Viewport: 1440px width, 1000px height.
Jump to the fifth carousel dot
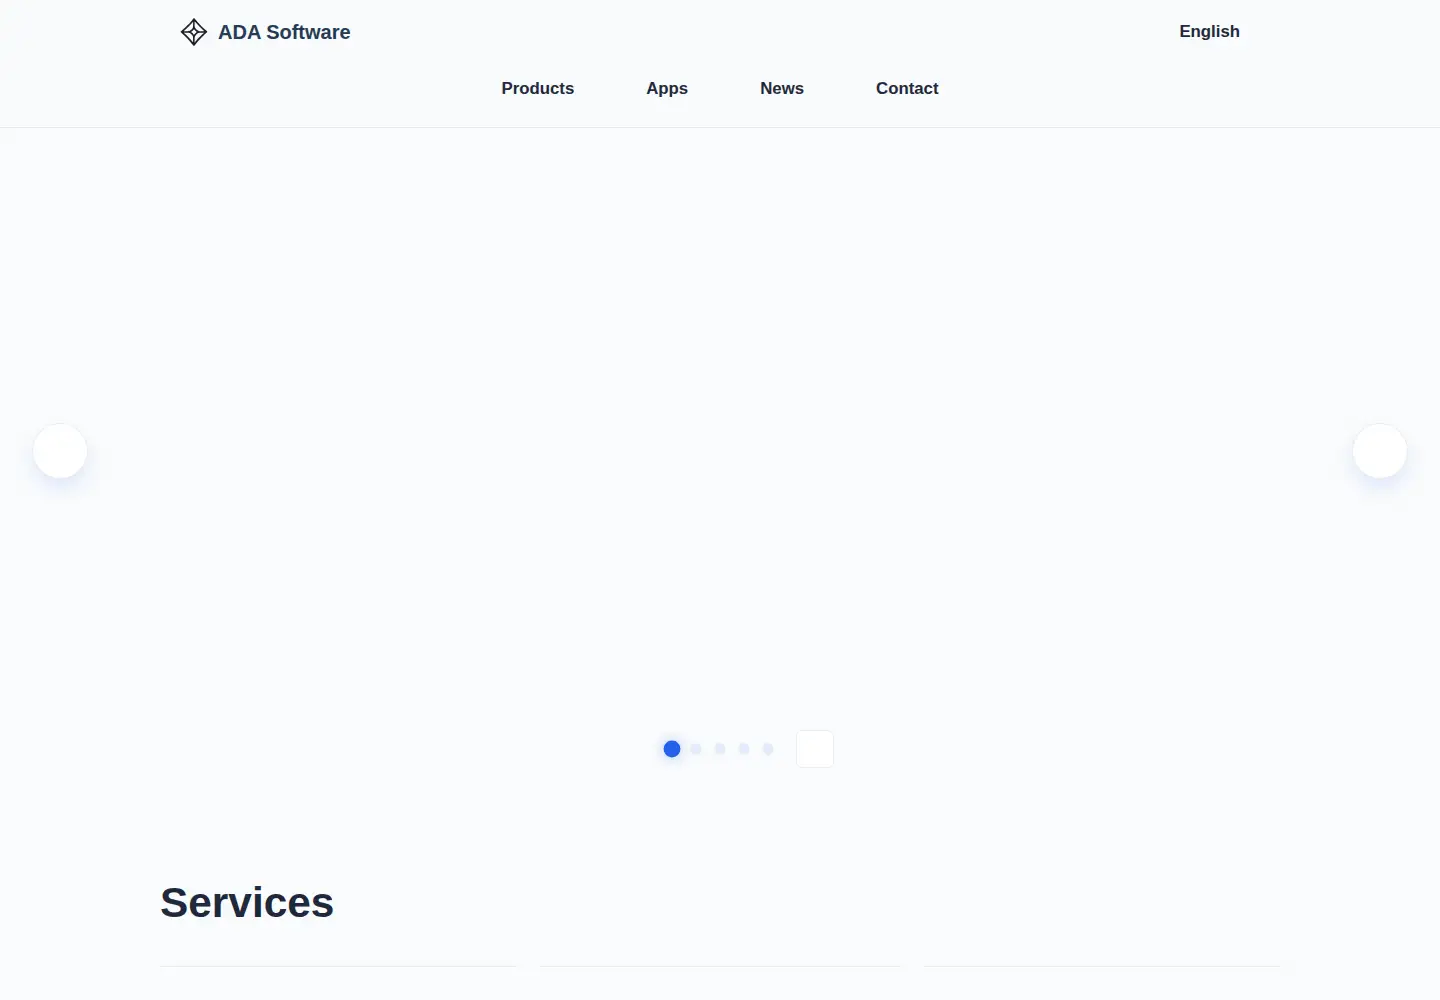(x=768, y=749)
